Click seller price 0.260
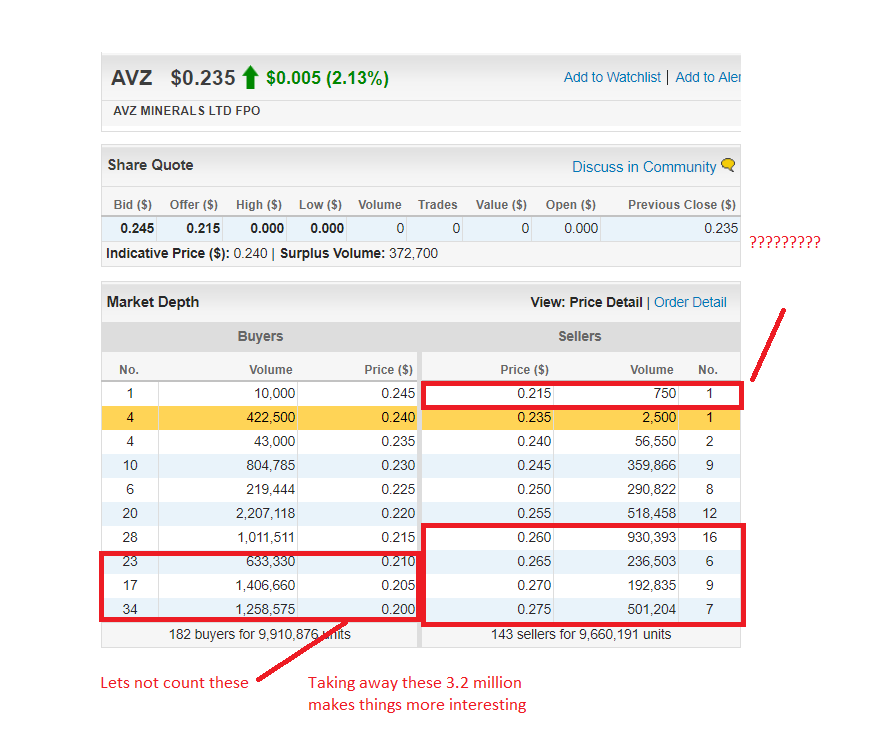870x749 pixels. tap(534, 537)
